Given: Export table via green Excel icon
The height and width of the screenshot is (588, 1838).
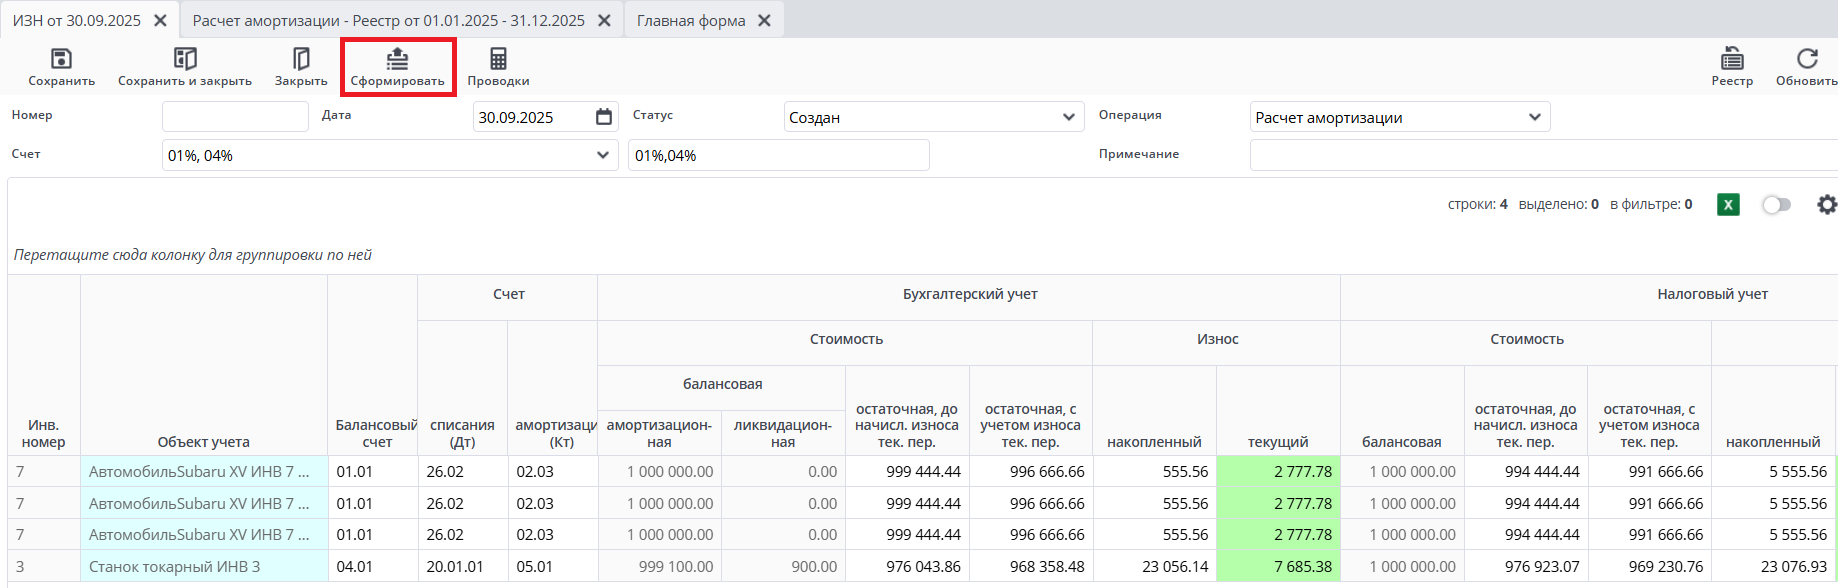Looking at the screenshot, I should [x=1728, y=205].
